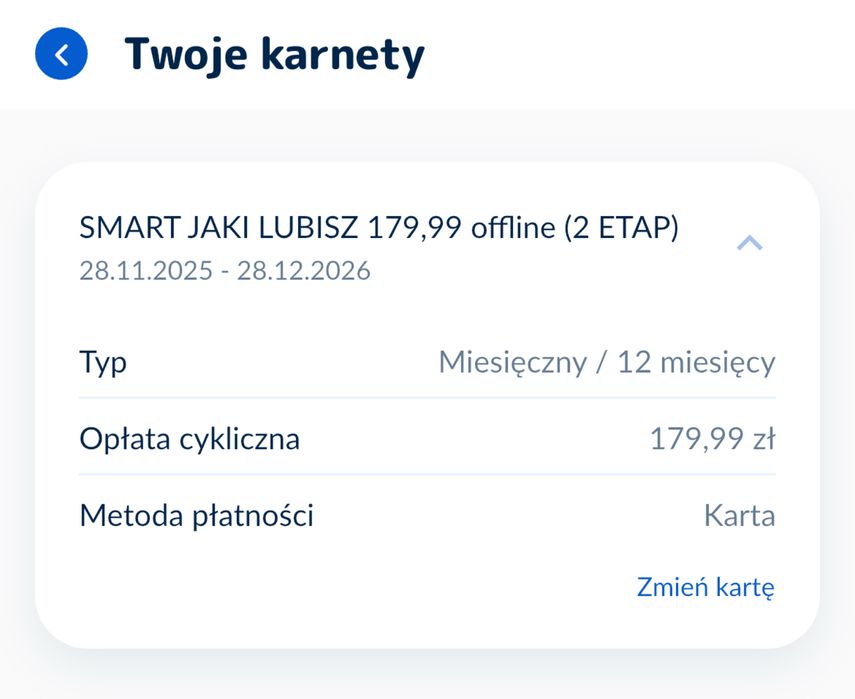Click the gray background below the membership card
The height and width of the screenshot is (699, 855).
[427, 675]
